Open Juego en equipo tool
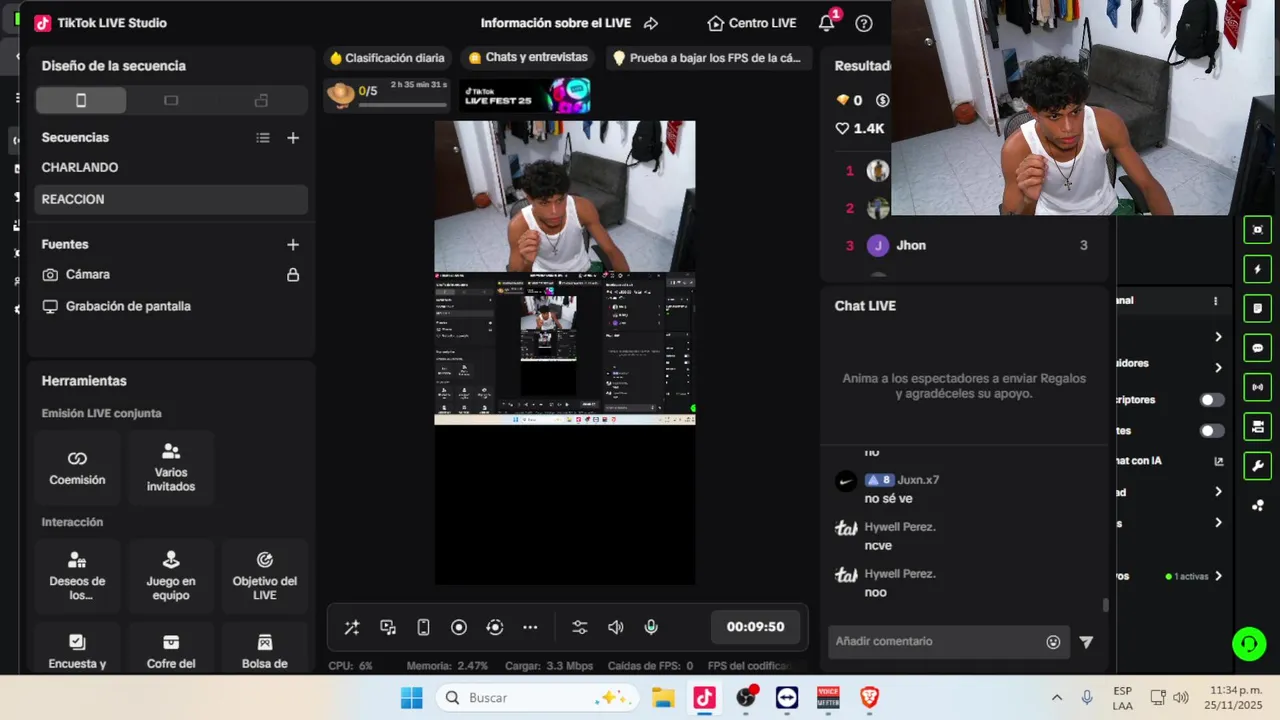This screenshot has width=1280, height=720. click(x=171, y=577)
